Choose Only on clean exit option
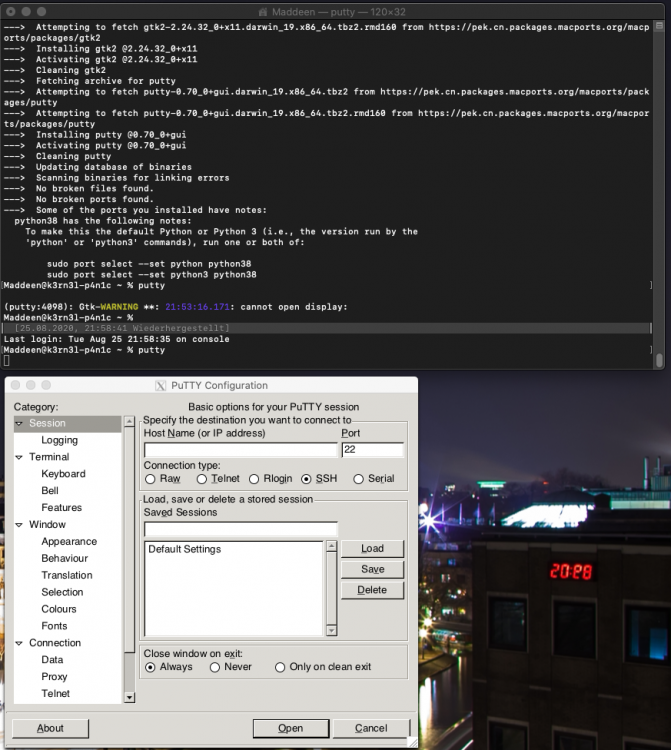Viewport: 671px width, 750px height. coord(280,667)
